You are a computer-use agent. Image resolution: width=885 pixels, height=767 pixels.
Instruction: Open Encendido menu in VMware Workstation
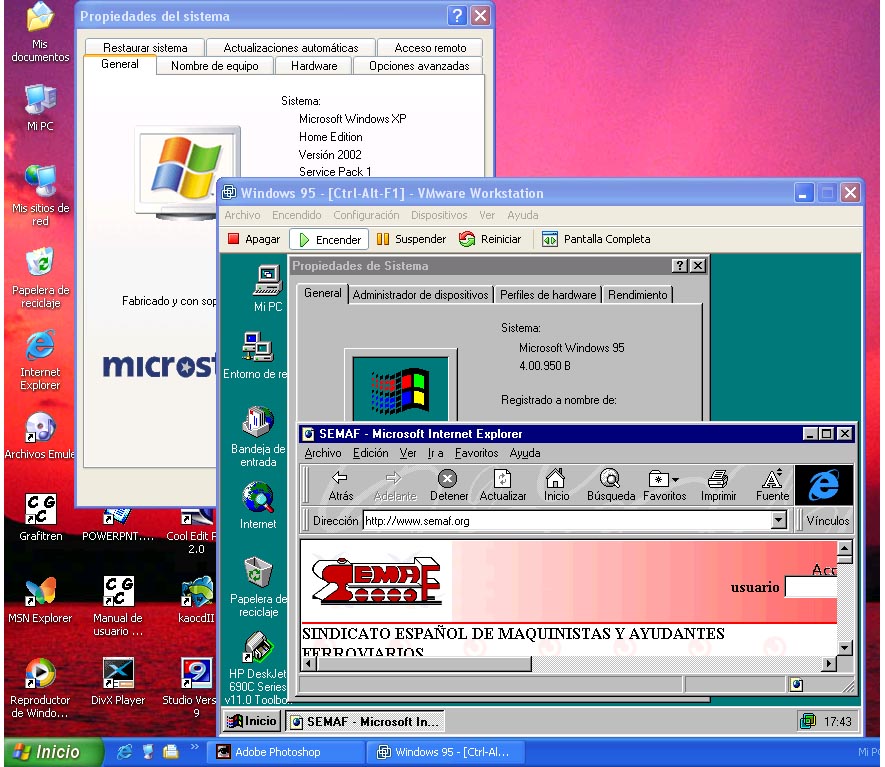[x=296, y=215]
